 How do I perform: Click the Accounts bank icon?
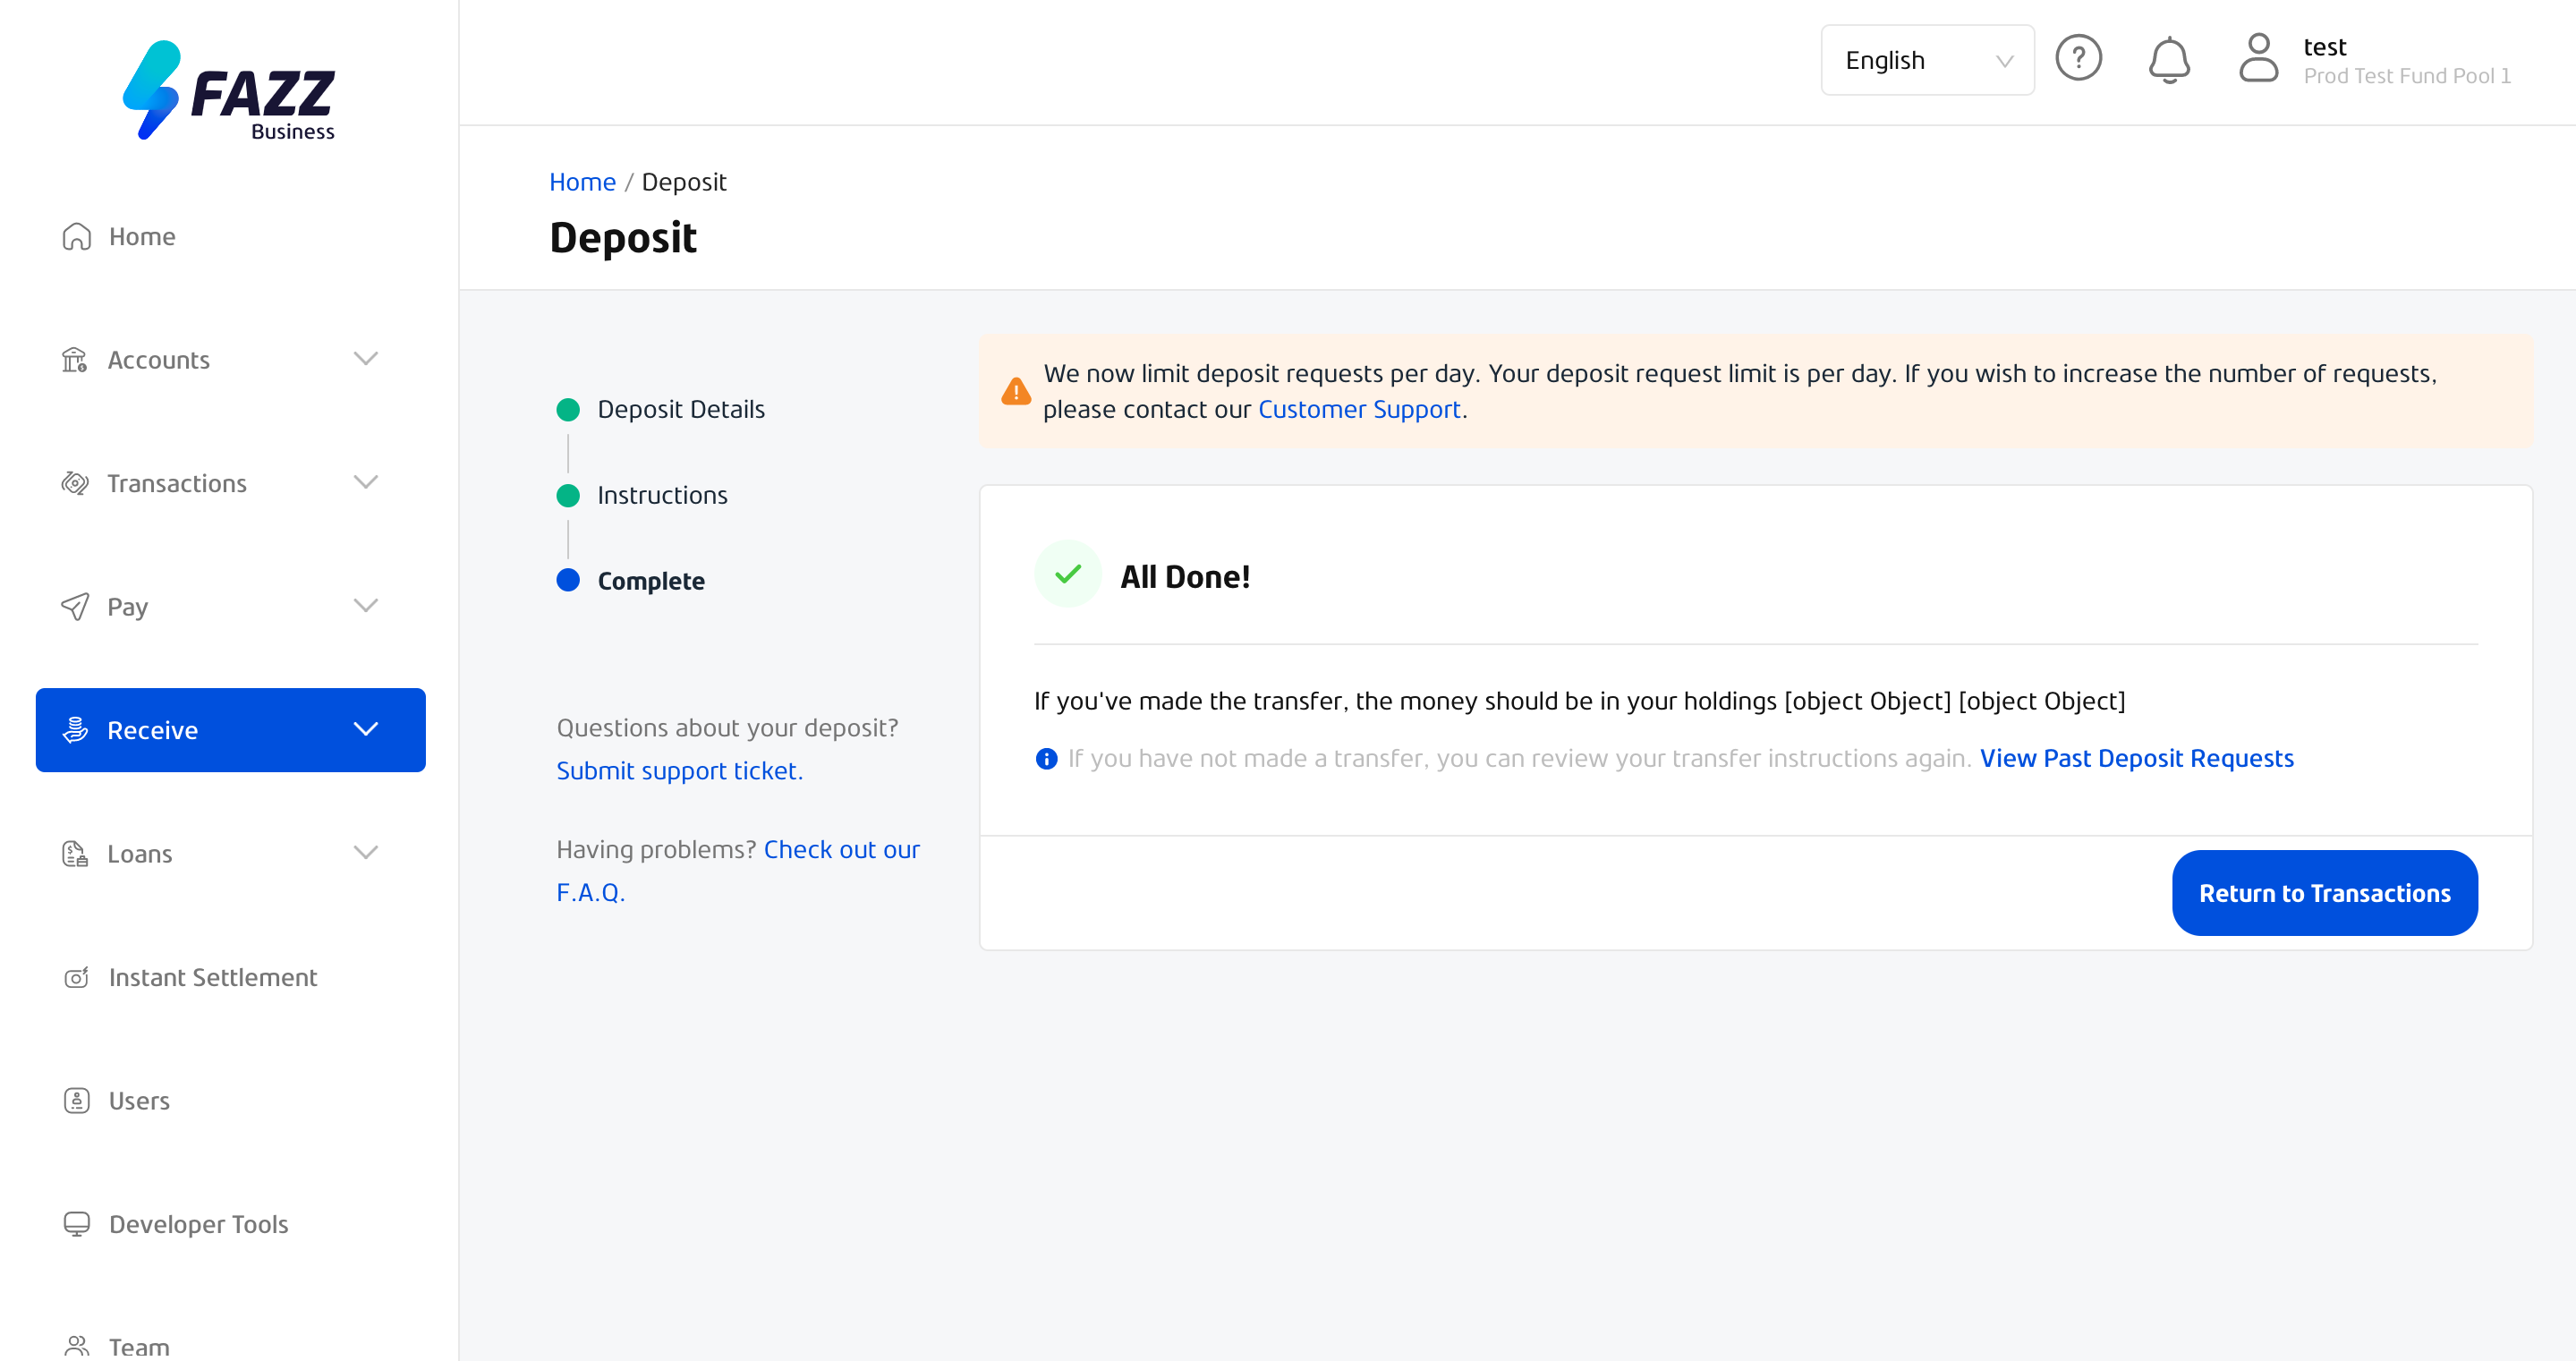pos(75,359)
